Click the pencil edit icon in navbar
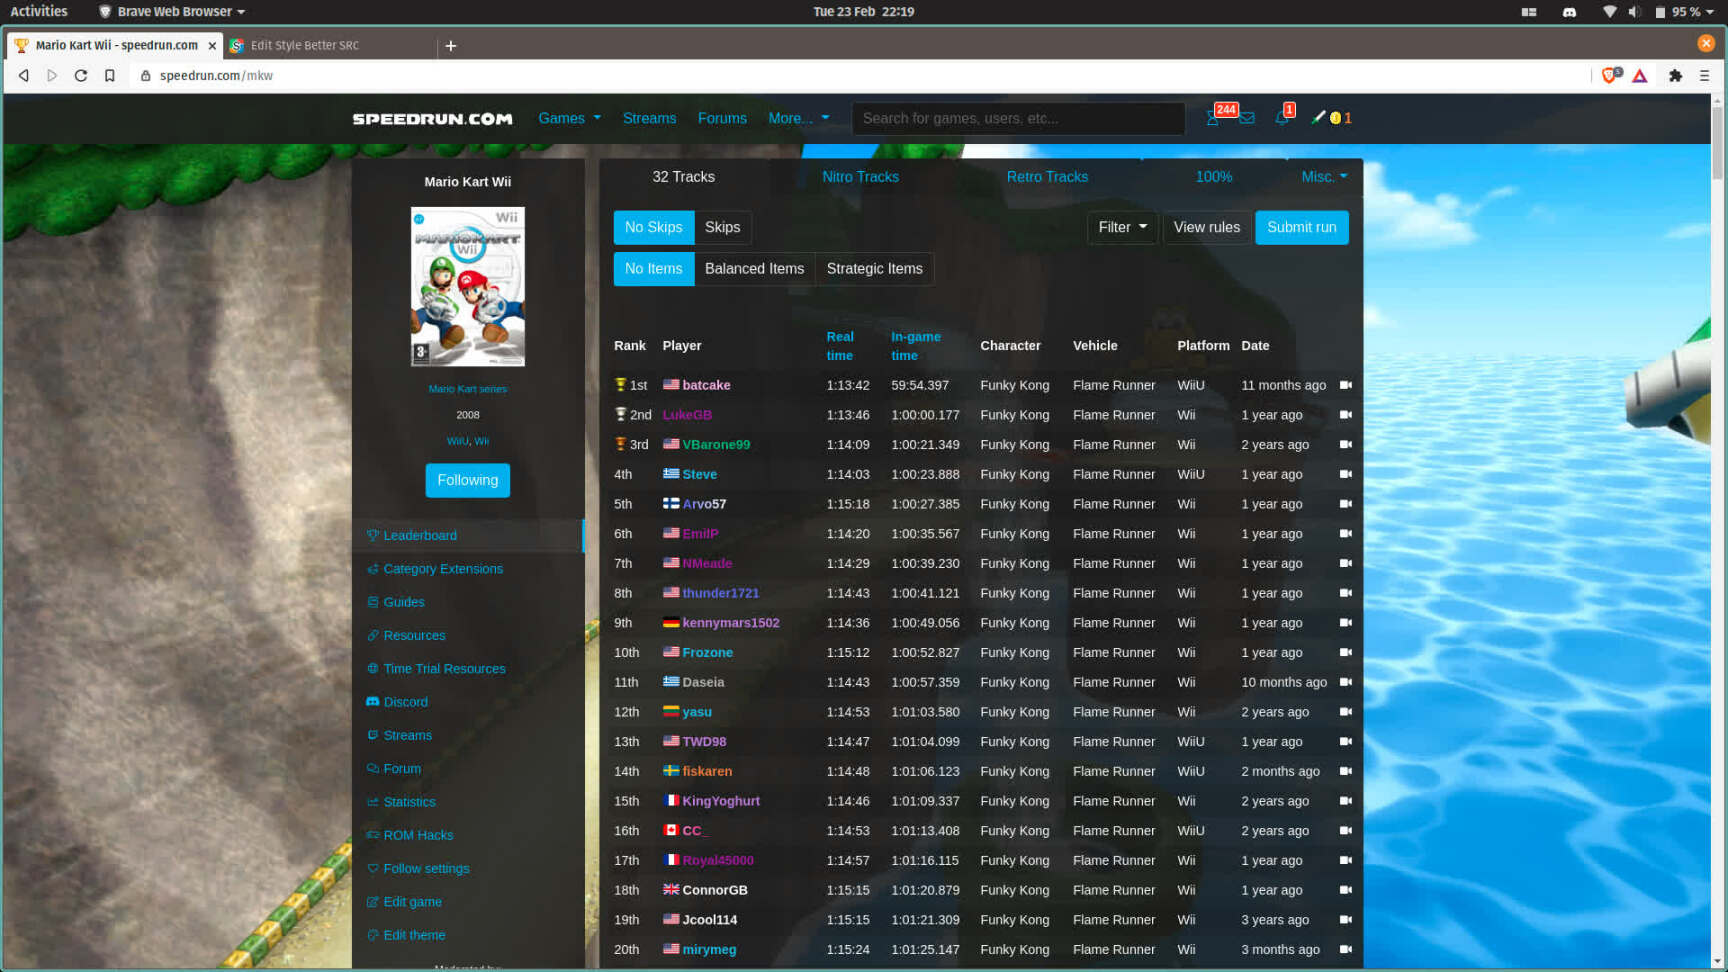The image size is (1728, 972). [1318, 117]
